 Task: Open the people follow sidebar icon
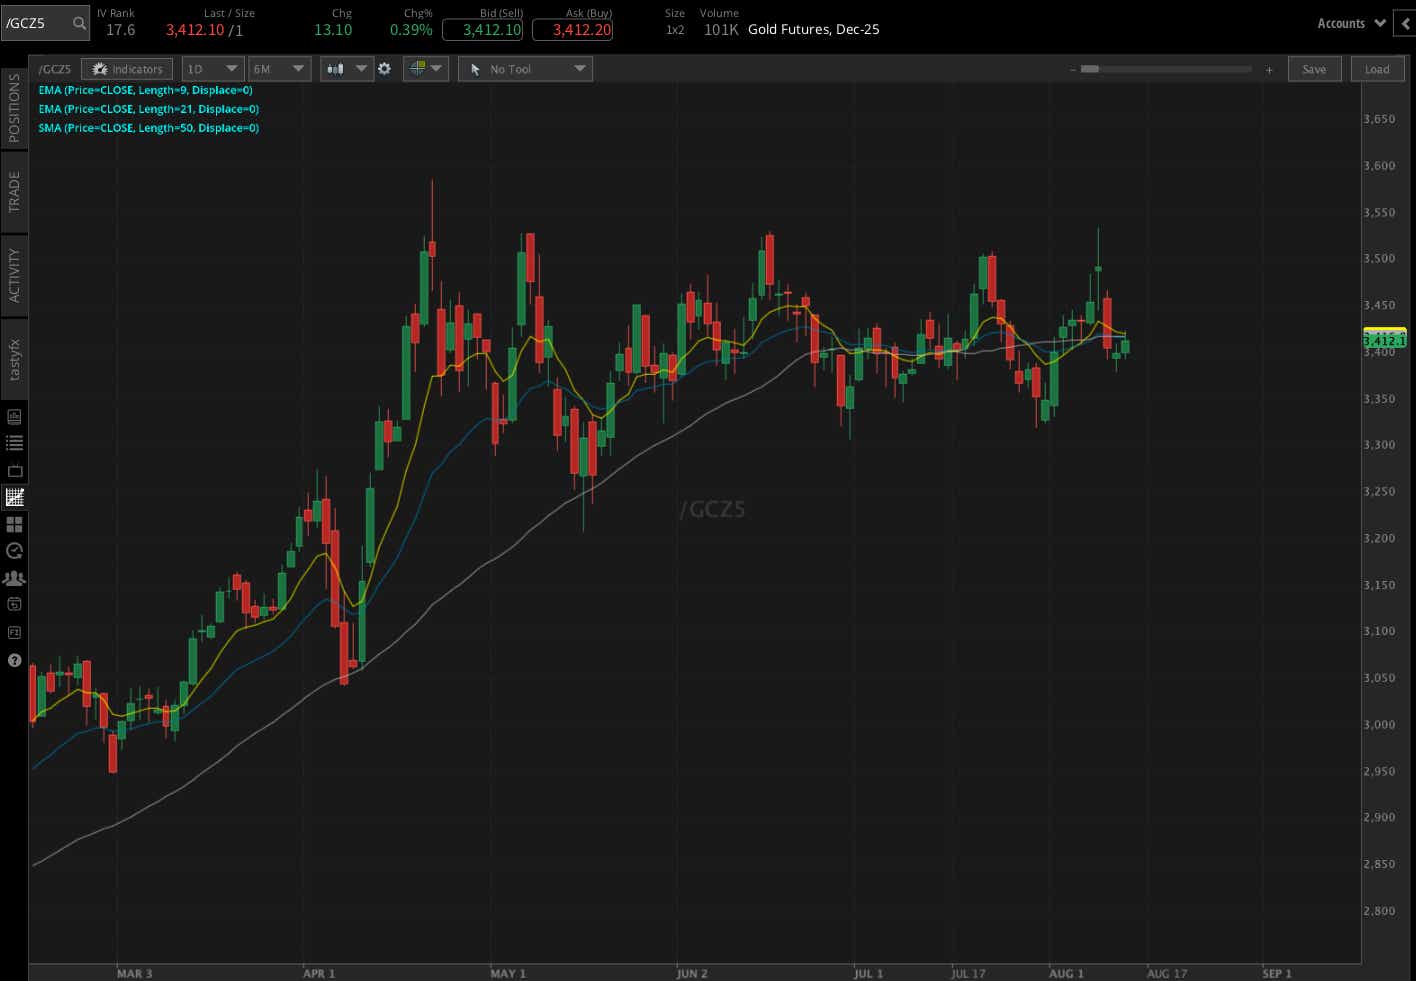14,578
